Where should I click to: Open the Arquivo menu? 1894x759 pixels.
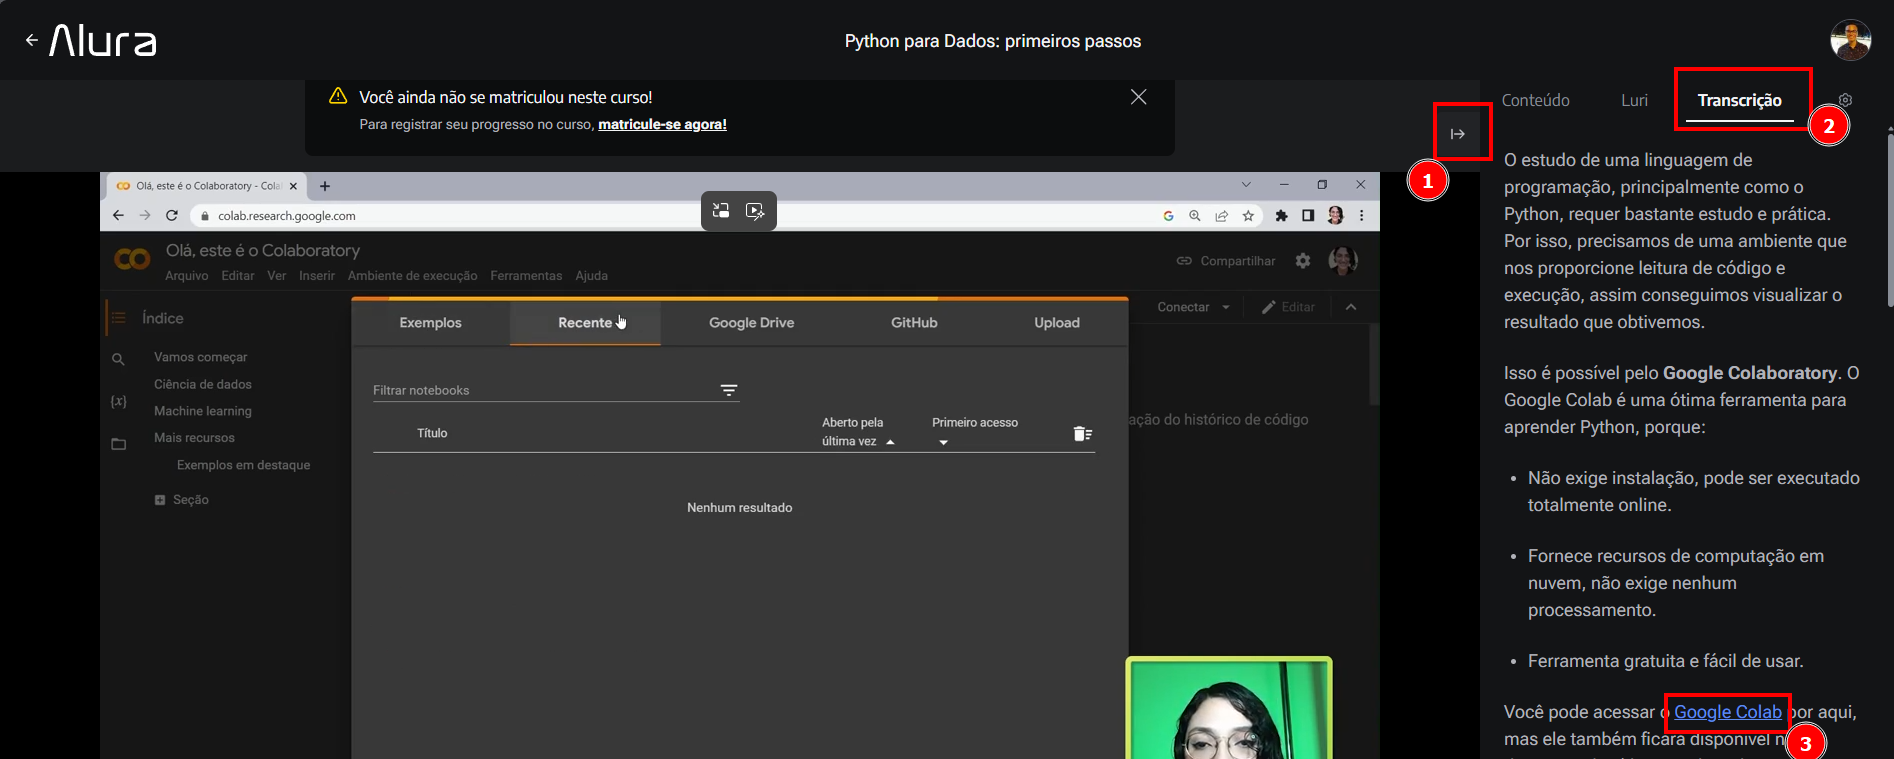[x=187, y=276]
